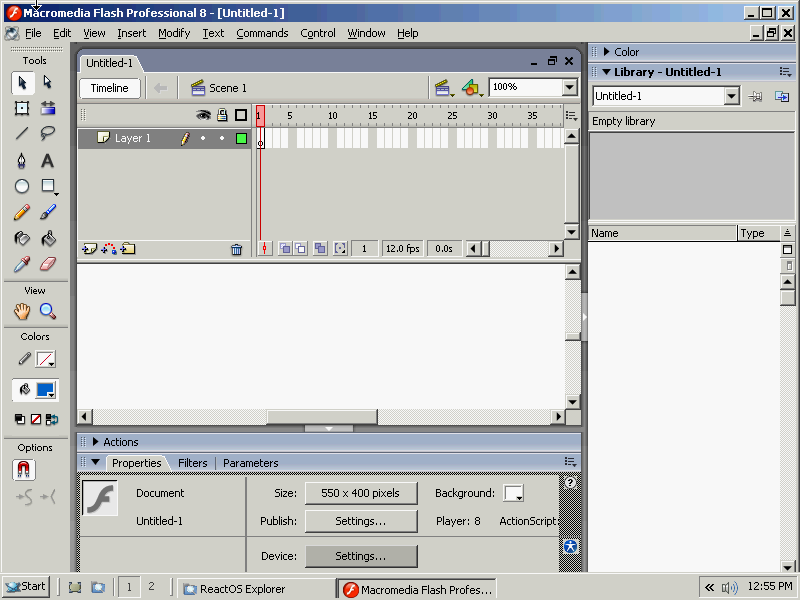
Task: Select the Rectangle tool
Action: pyautogui.click(x=48, y=186)
